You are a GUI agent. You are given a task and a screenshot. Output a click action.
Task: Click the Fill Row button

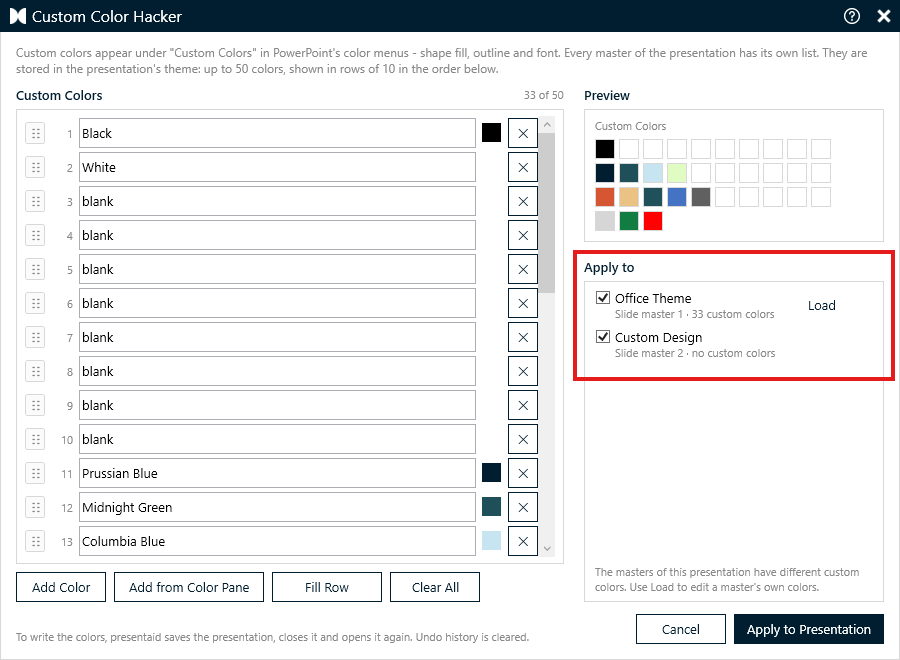click(327, 587)
